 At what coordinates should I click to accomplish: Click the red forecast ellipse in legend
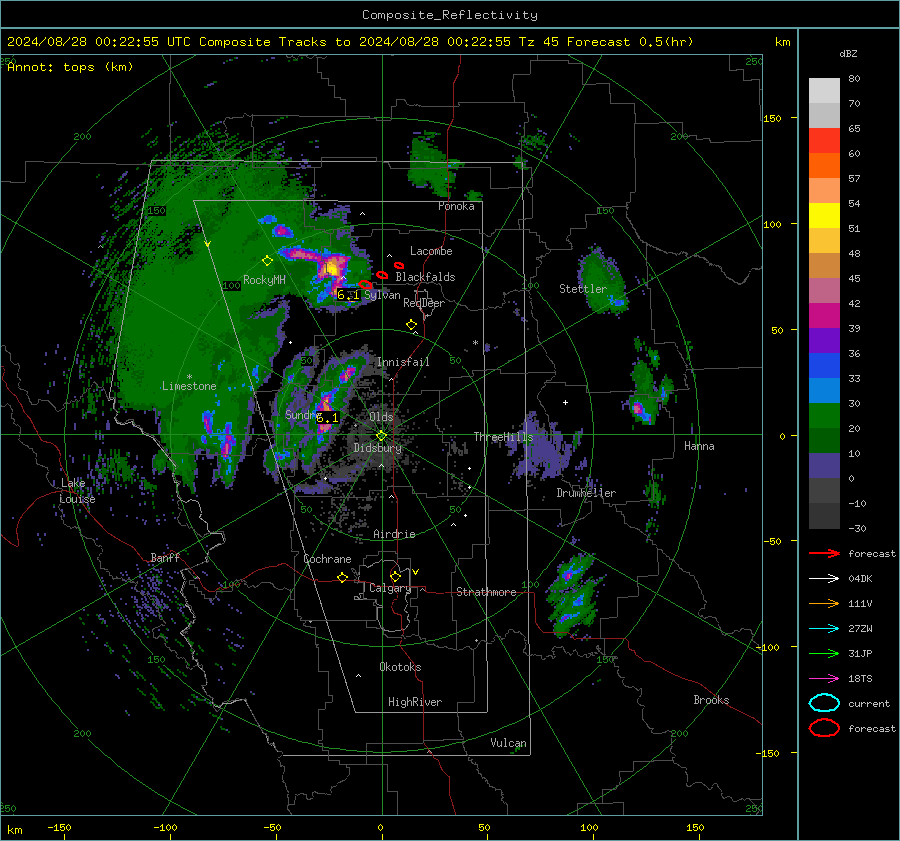(824, 728)
